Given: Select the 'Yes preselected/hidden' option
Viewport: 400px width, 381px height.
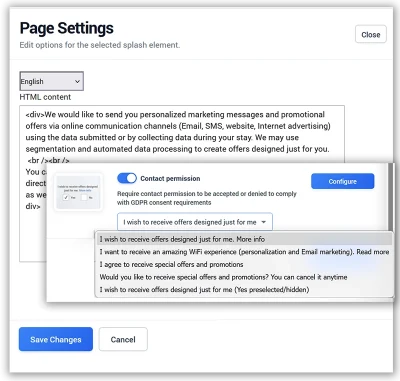Looking at the screenshot, I should pyautogui.click(x=245, y=290).
